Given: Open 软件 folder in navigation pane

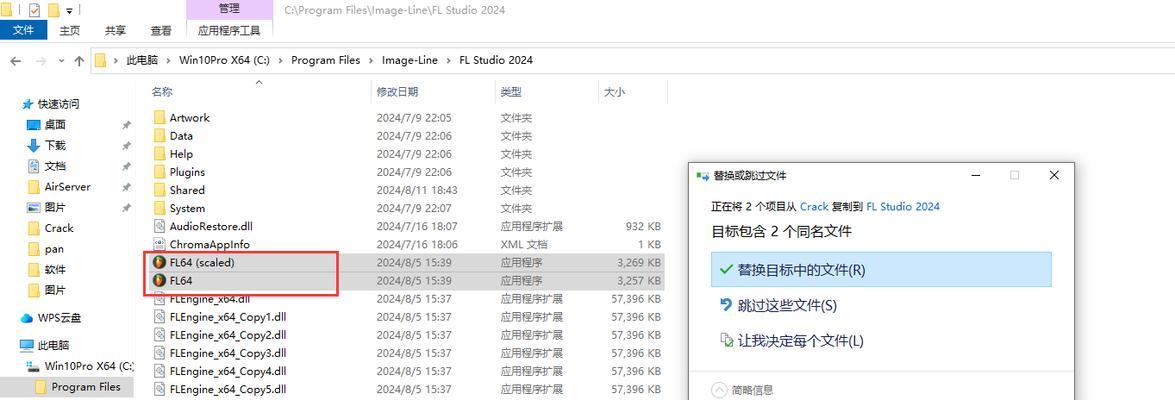Looking at the screenshot, I should [x=55, y=269].
